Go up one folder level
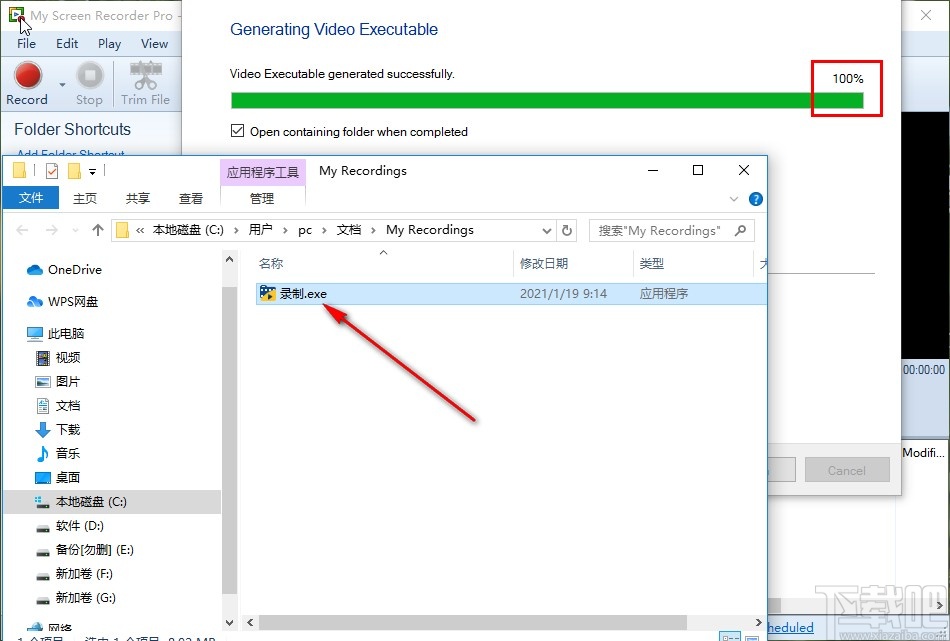Screen dimensions: 950x641 click(98, 230)
